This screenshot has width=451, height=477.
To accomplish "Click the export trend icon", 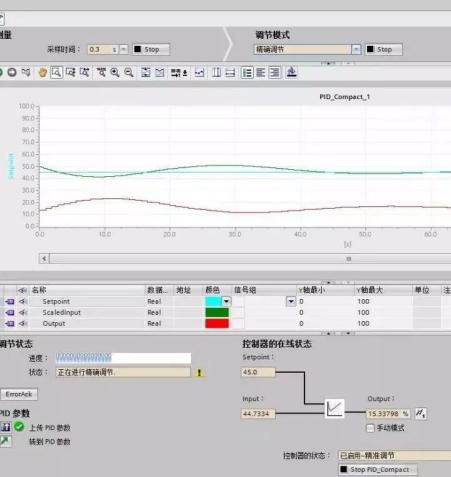I will point(291,72).
